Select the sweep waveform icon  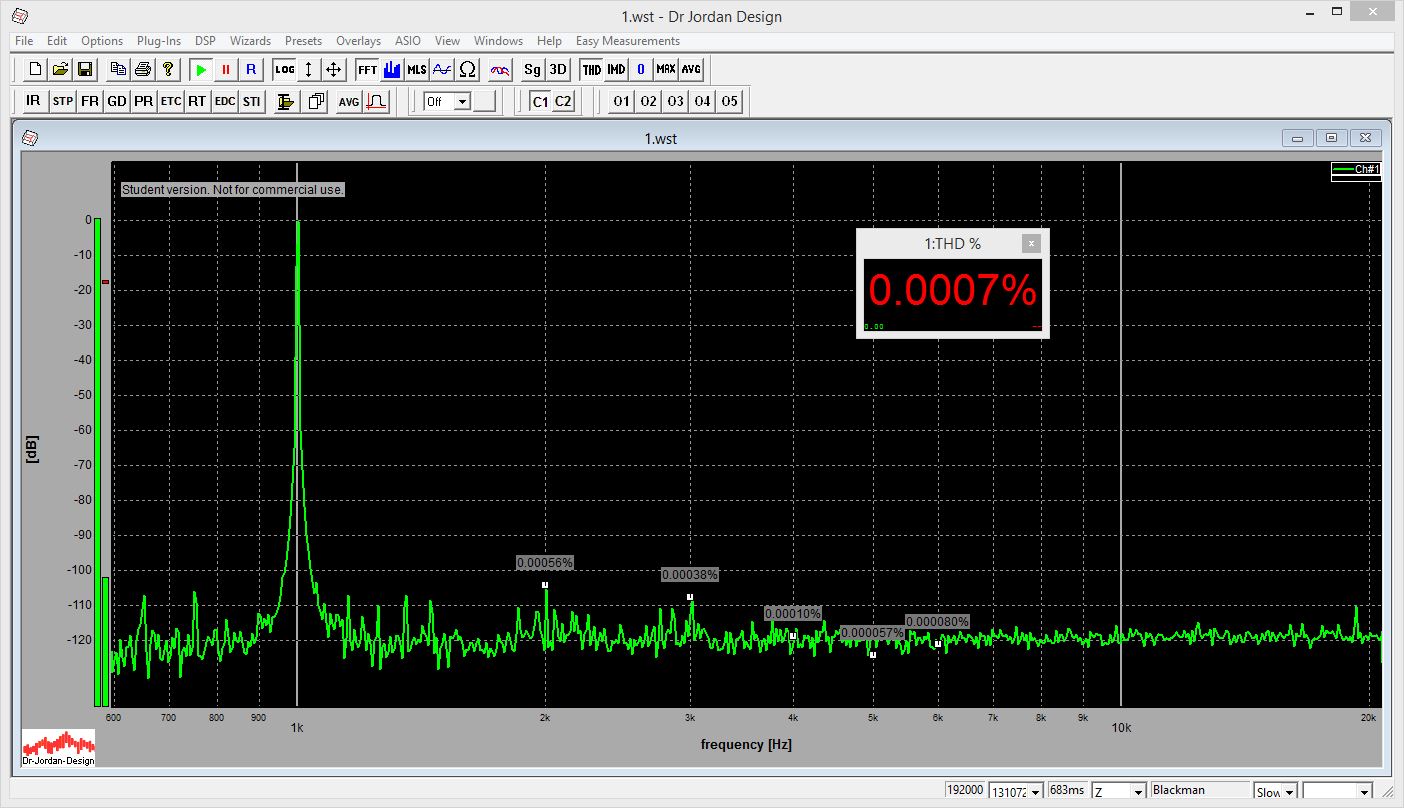pos(442,69)
